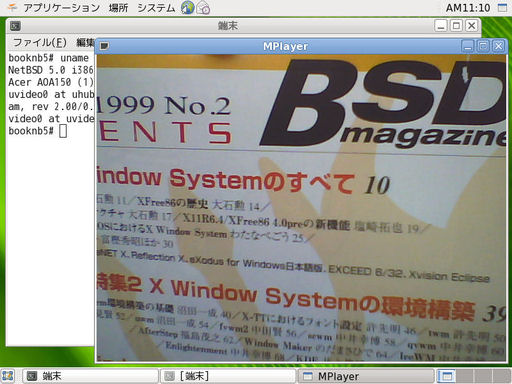Viewport: 512px width, 384px height.
Task: Switch to the 端末 taskbar button
Action: pyautogui.click(x=90, y=376)
